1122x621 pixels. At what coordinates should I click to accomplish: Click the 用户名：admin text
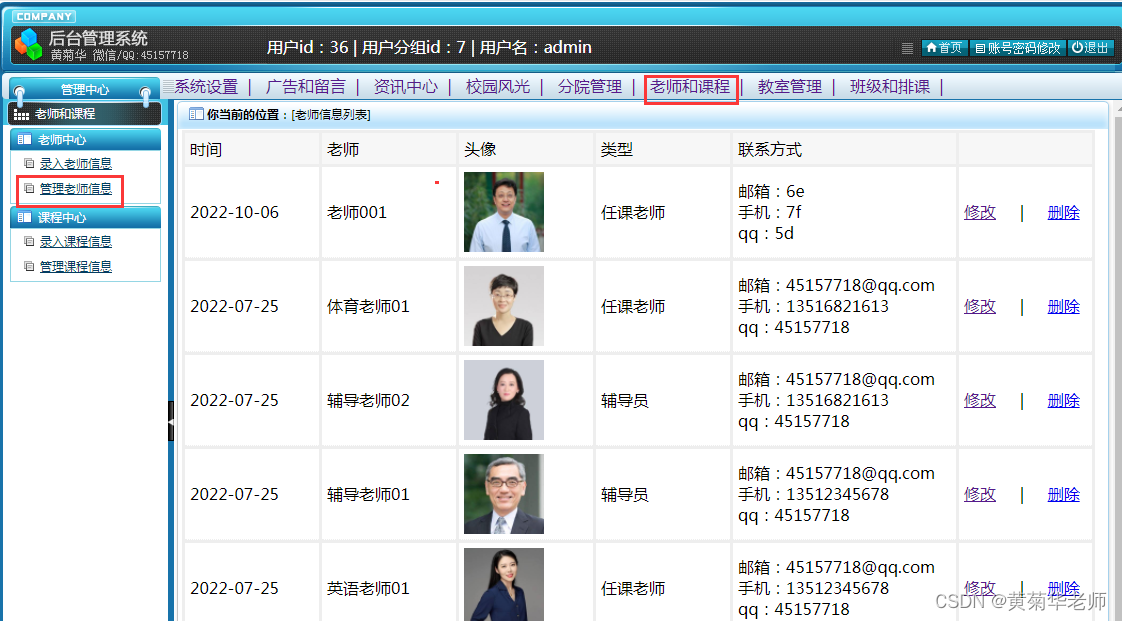tap(535, 47)
